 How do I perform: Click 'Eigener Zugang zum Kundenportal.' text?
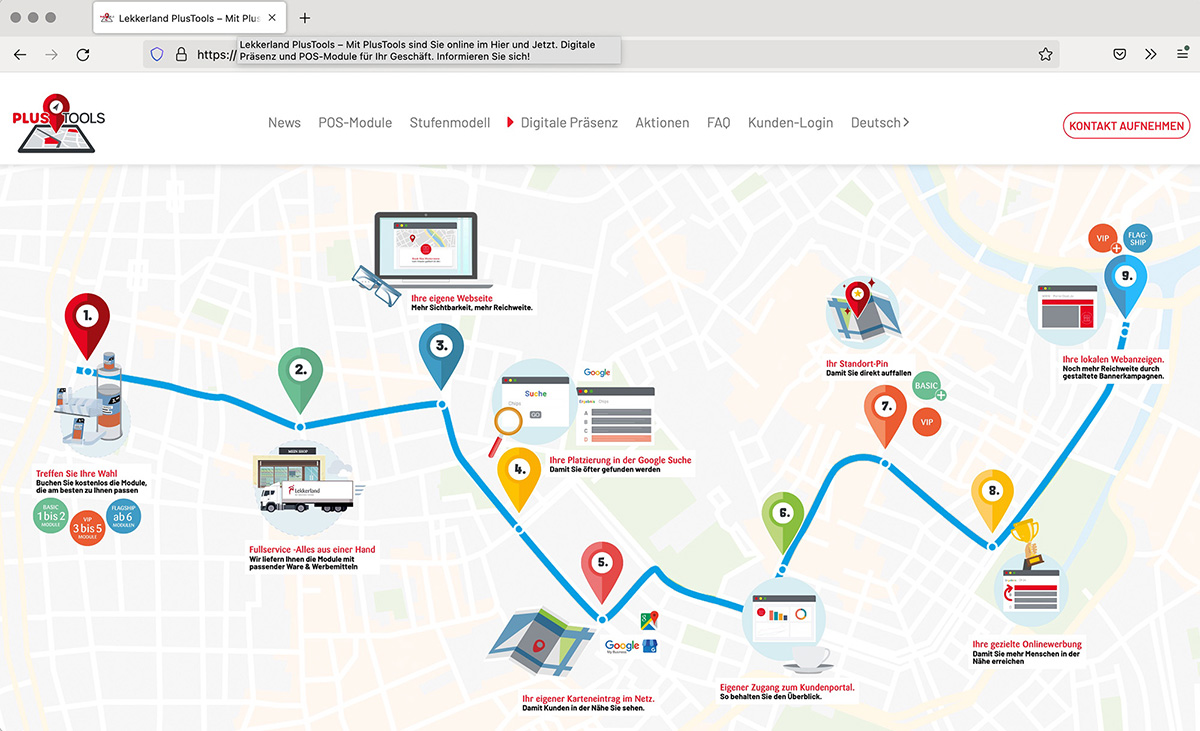(x=787, y=688)
